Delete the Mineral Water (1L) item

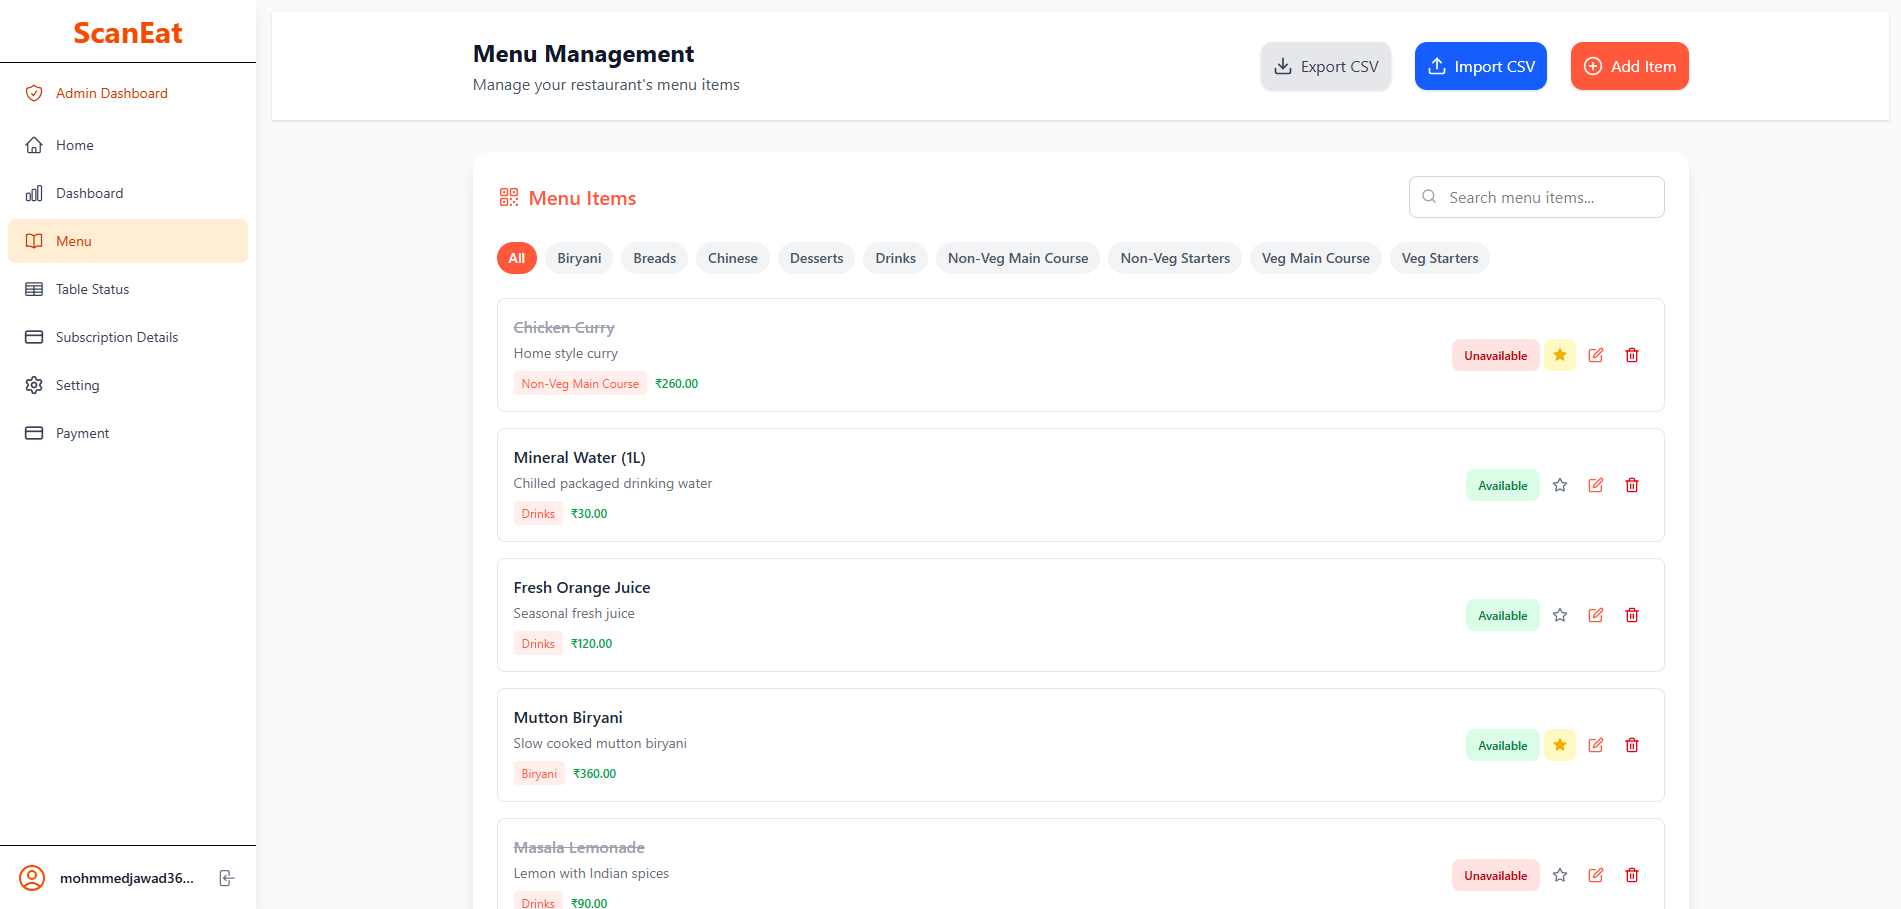[x=1632, y=485]
